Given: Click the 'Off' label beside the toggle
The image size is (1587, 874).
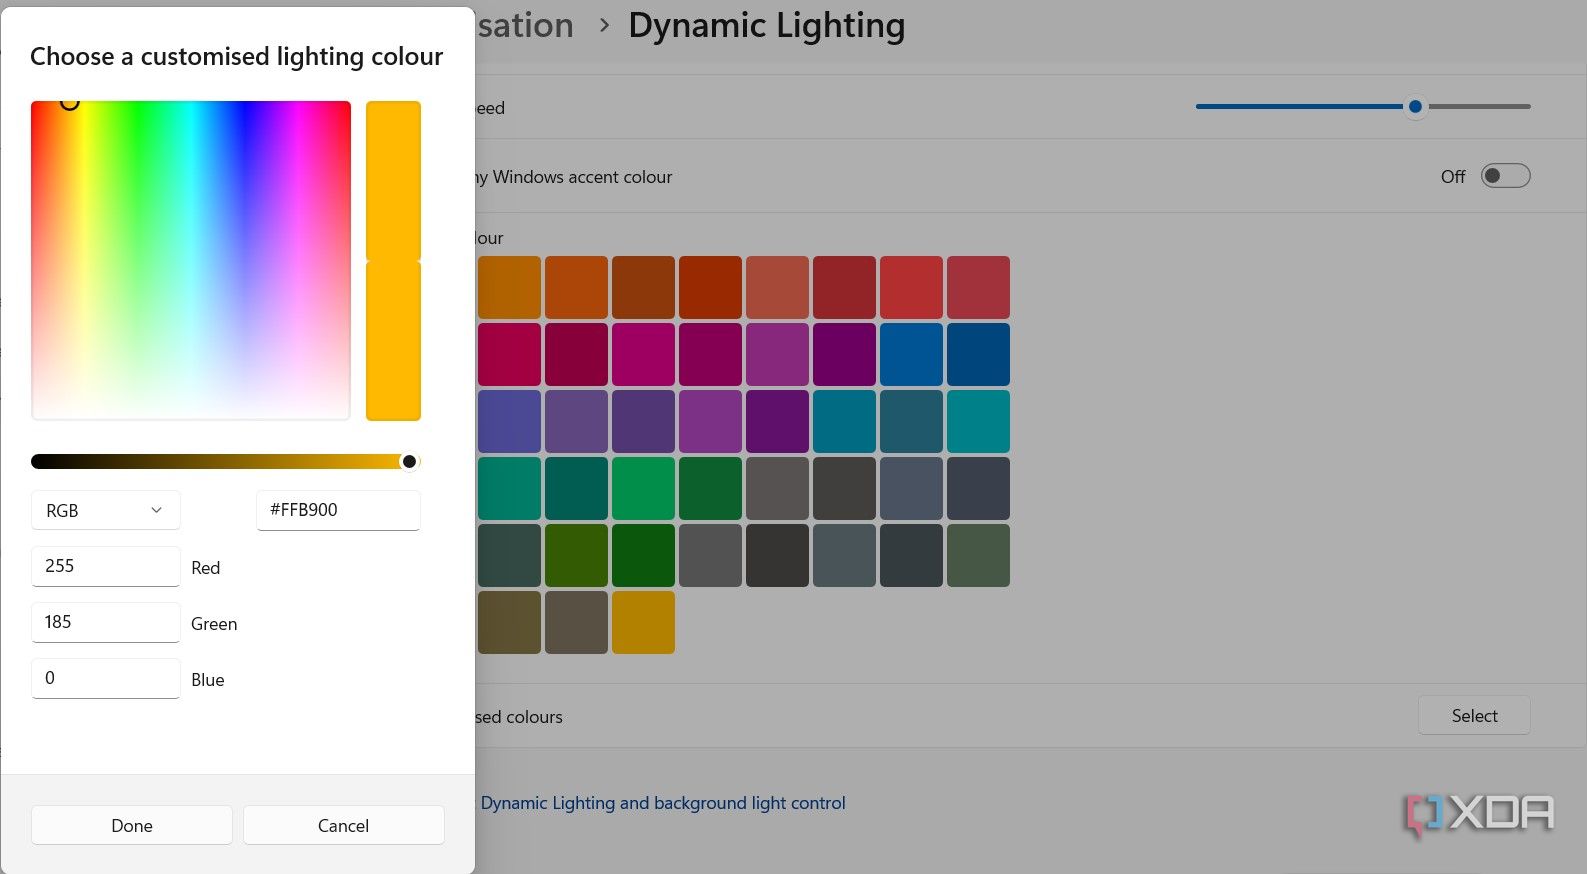Looking at the screenshot, I should tap(1453, 177).
